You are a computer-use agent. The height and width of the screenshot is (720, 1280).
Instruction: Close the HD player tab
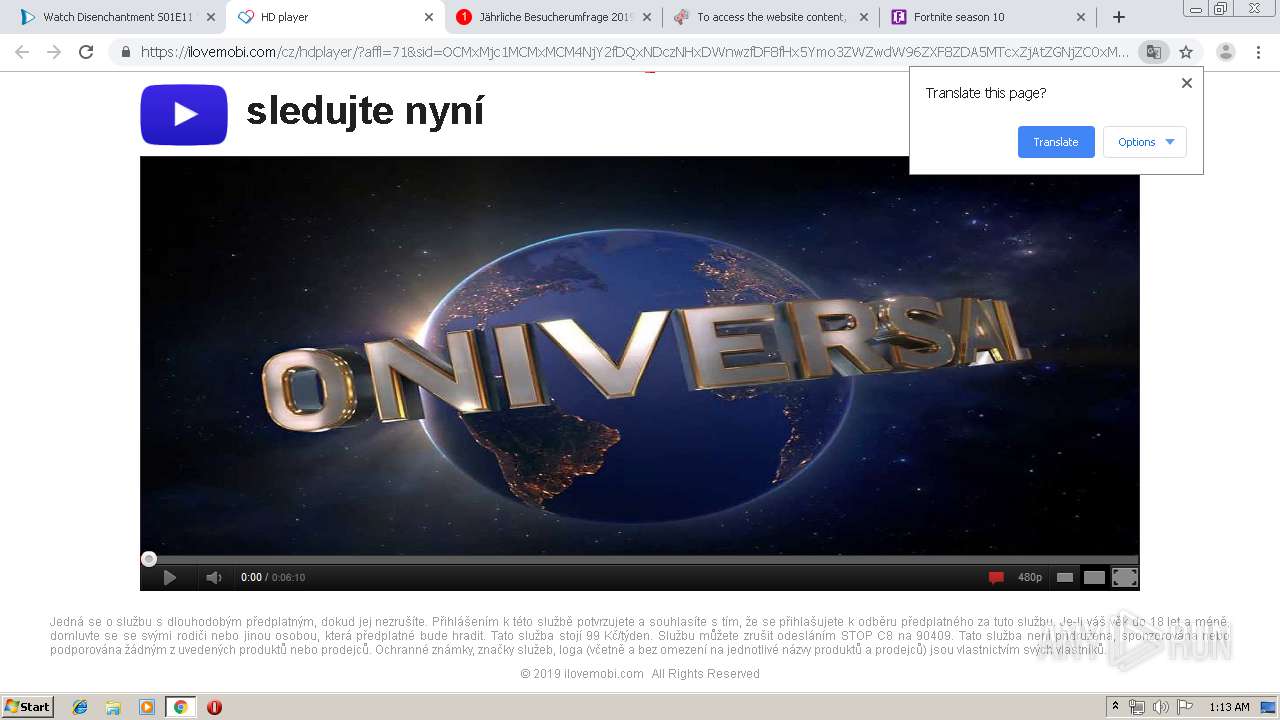coord(429,17)
